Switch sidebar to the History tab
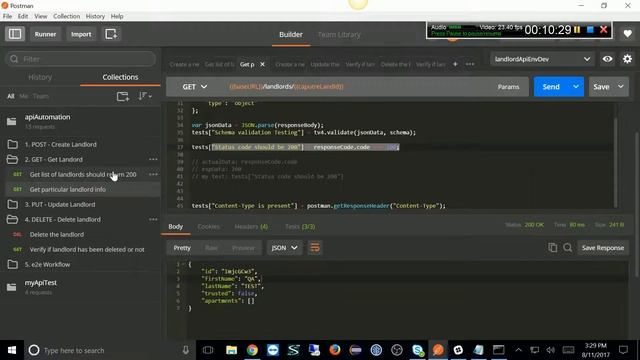640x360 pixels. click(x=40, y=77)
